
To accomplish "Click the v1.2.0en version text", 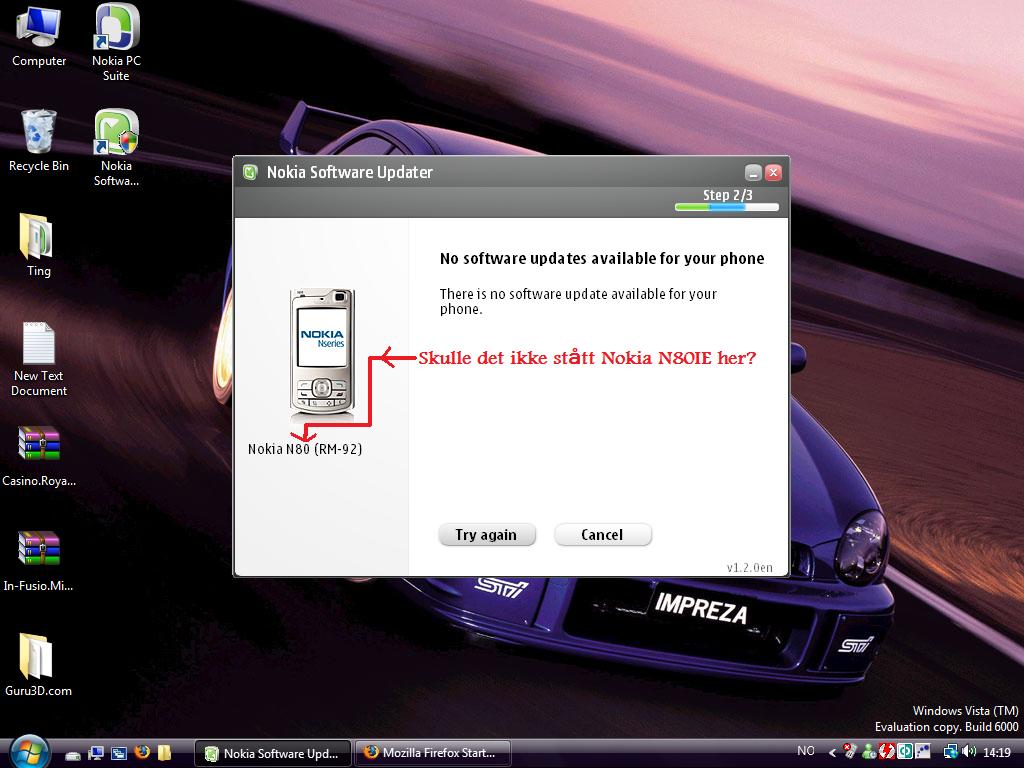I will (x=749, y=568).
